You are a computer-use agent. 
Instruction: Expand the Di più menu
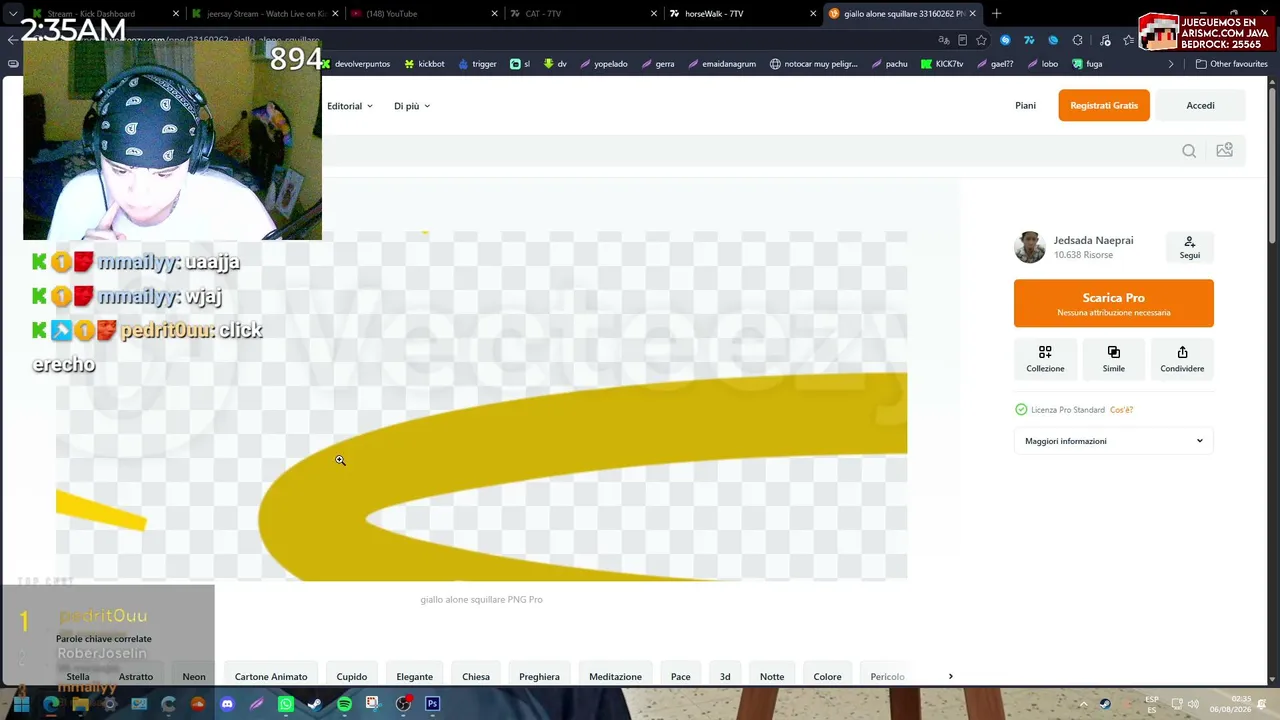412,106
